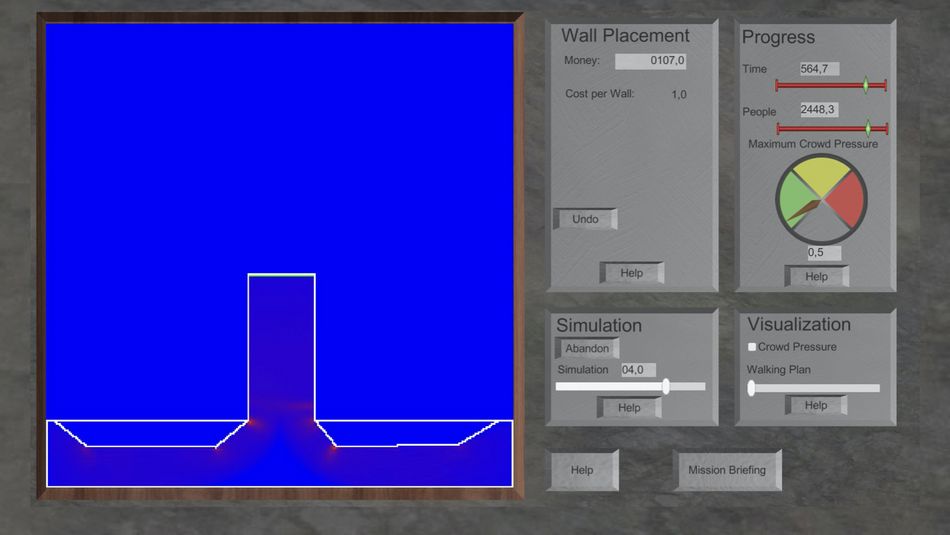Open Help in the Simulation panel
Viewport: 950px width, 535px height.
(x=629, y=408)
